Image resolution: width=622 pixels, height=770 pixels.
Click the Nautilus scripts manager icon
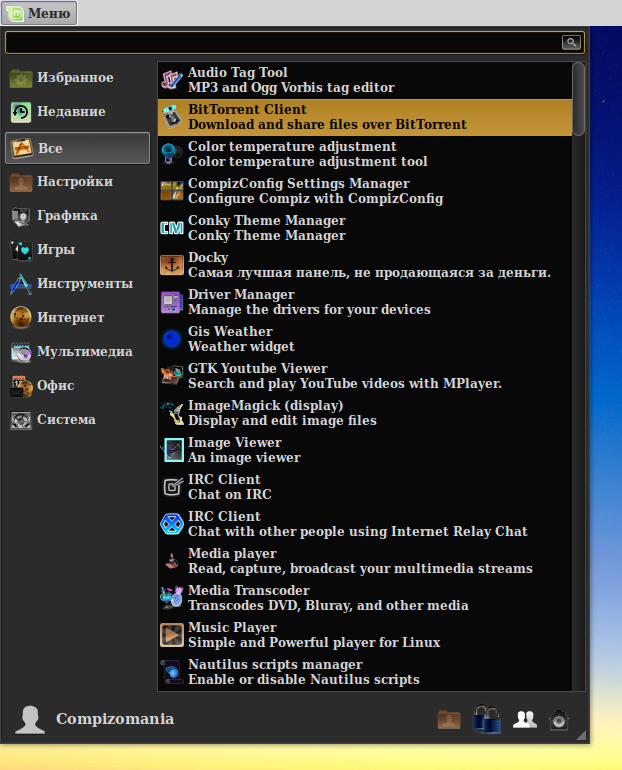pos(172,672)
